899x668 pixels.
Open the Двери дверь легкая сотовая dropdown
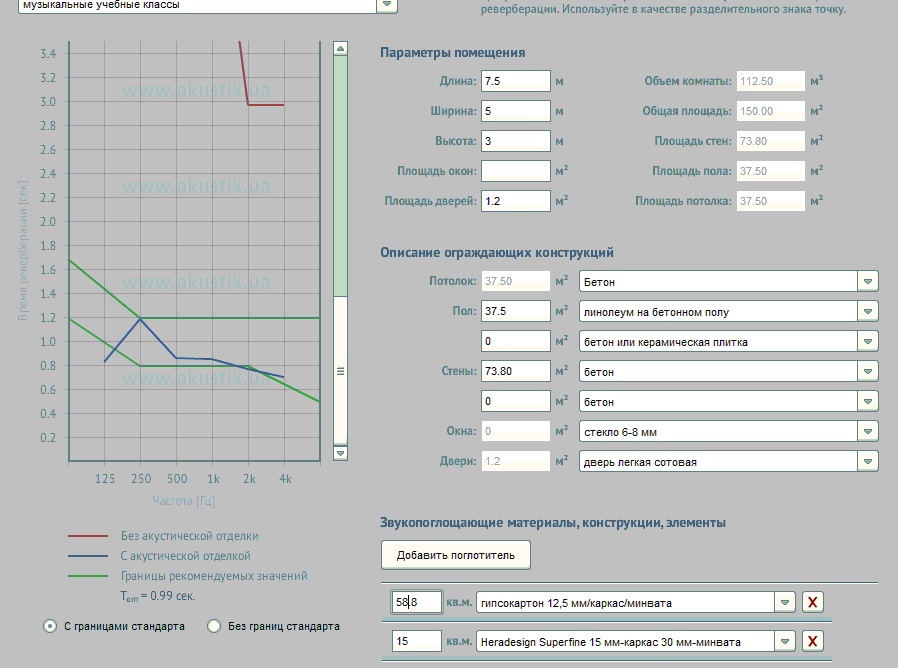[x=868, y=462]
